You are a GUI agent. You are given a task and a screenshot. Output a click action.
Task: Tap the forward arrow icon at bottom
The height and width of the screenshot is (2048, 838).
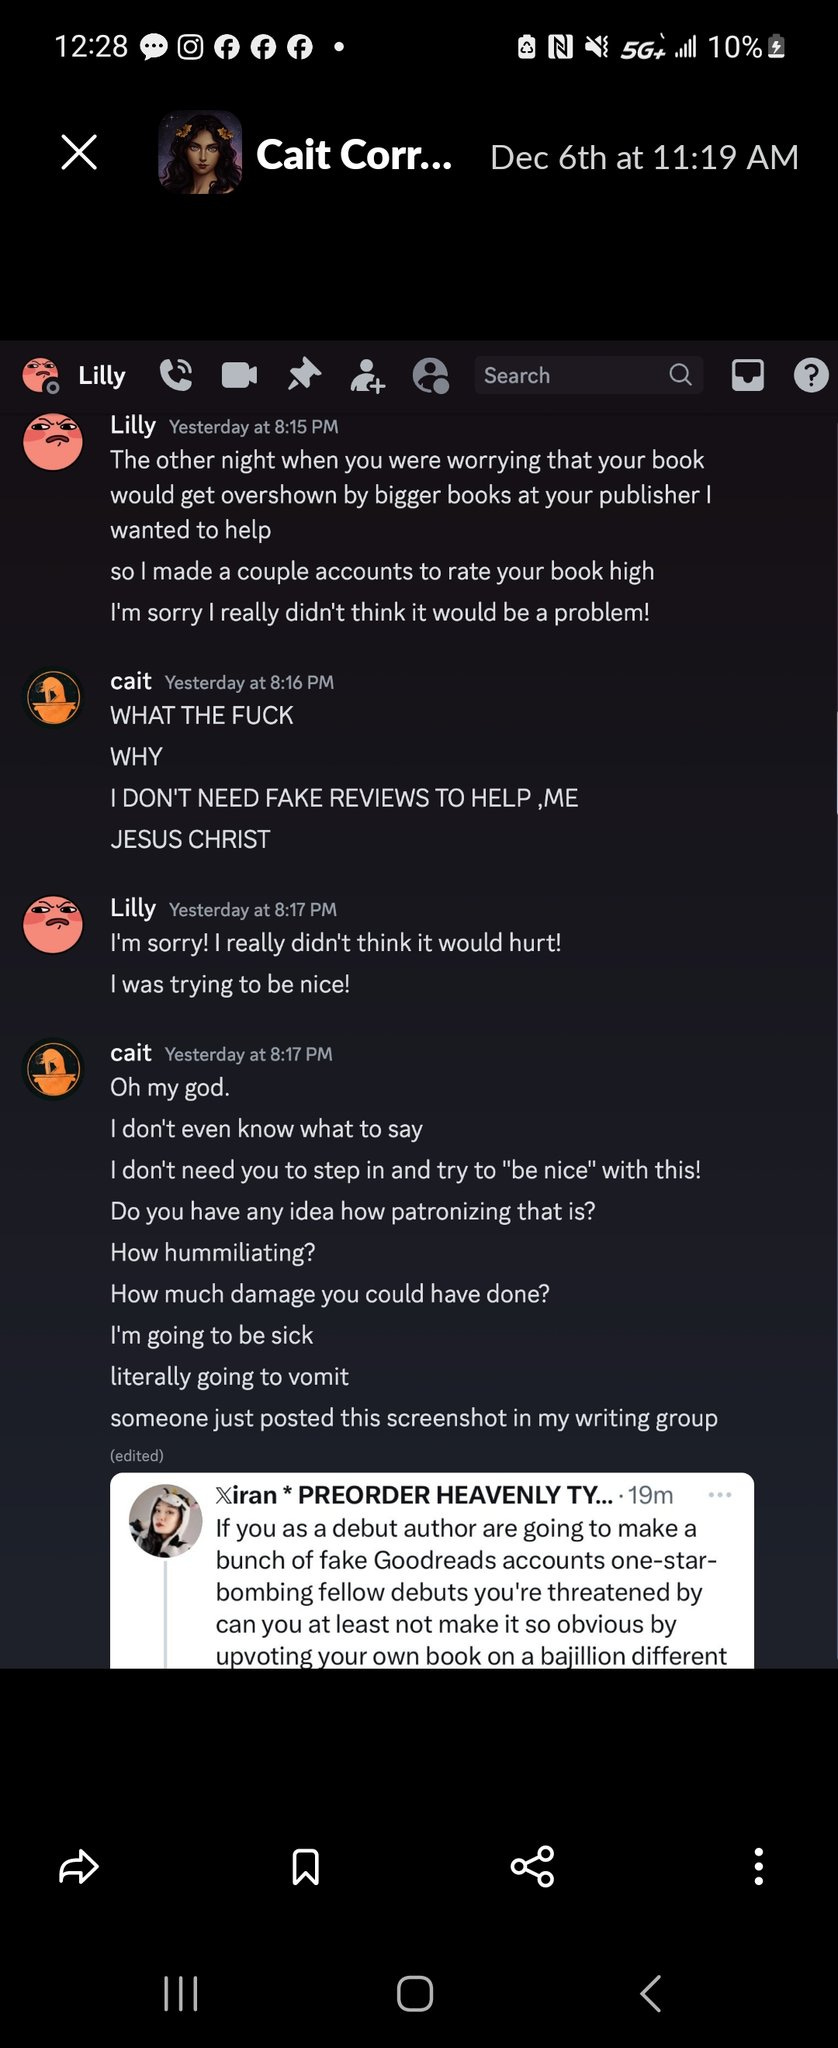pyautogui.click(x=79, y=1866)
